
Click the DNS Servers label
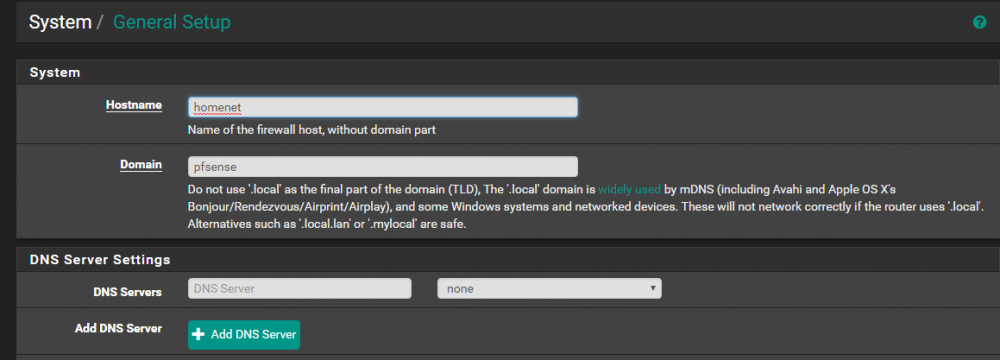[x=128, y=292]
